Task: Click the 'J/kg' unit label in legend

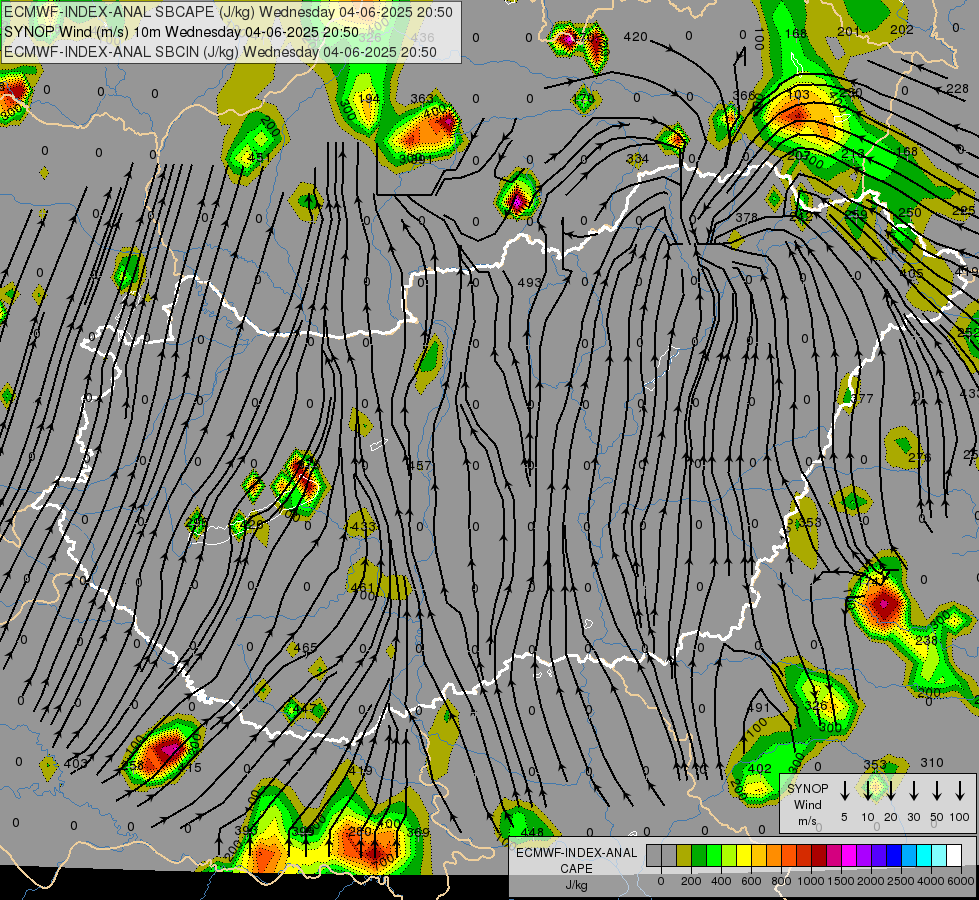Action: (576, 885)
